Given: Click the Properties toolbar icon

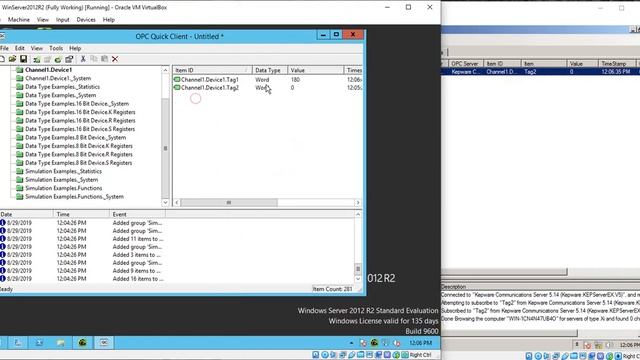Looking at the screenshot, I should coord(69,59).
